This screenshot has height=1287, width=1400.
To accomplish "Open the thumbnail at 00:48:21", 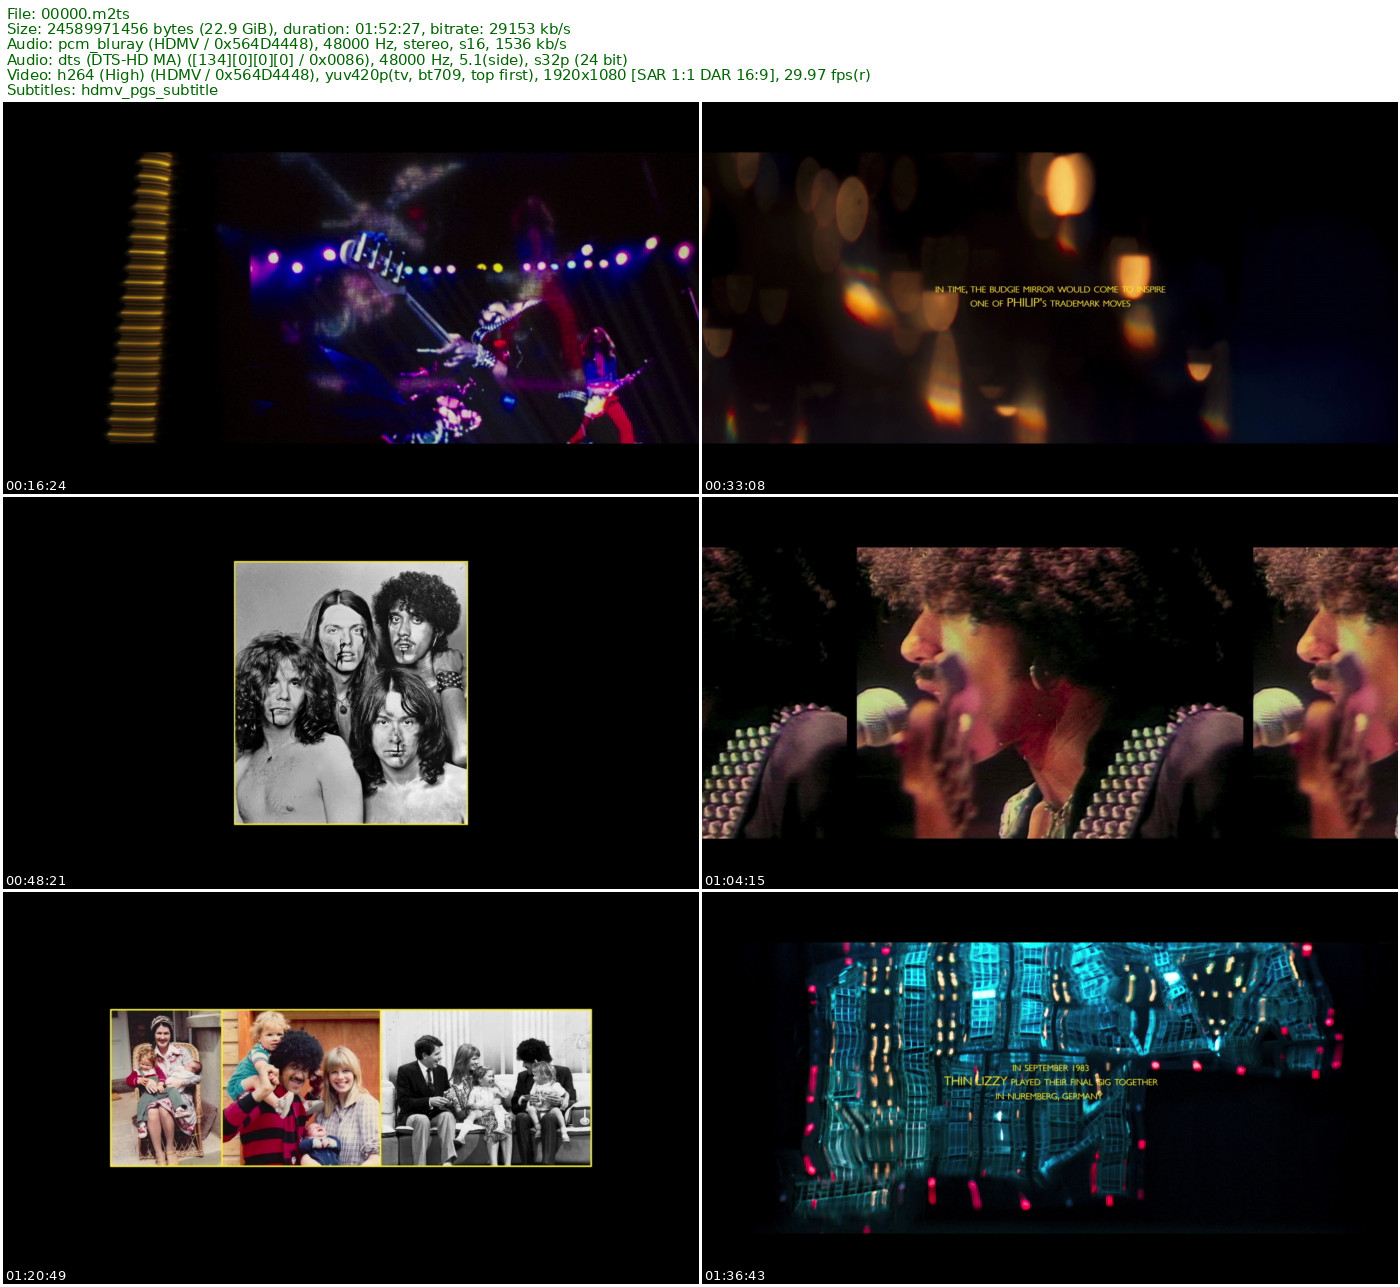I will point(351,693).
